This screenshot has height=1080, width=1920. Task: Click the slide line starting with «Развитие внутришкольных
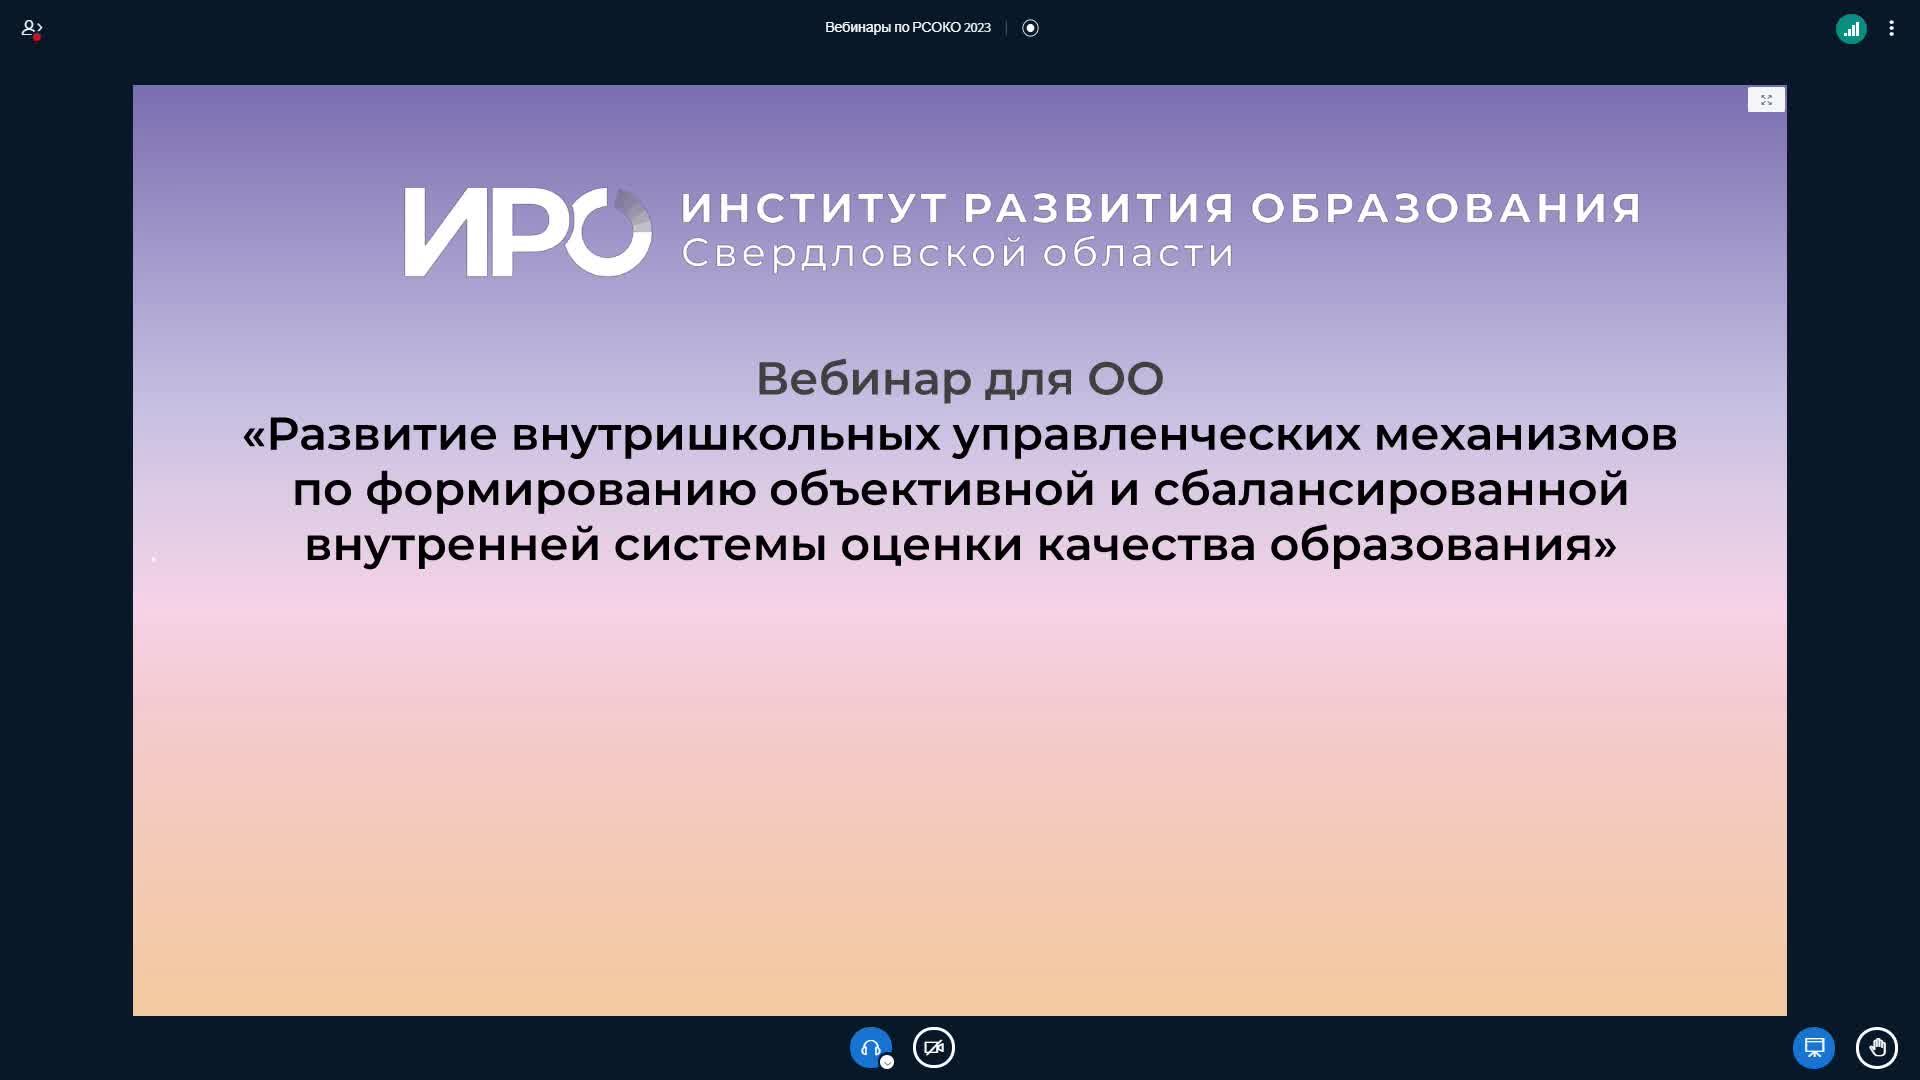[x=959, y=434]
